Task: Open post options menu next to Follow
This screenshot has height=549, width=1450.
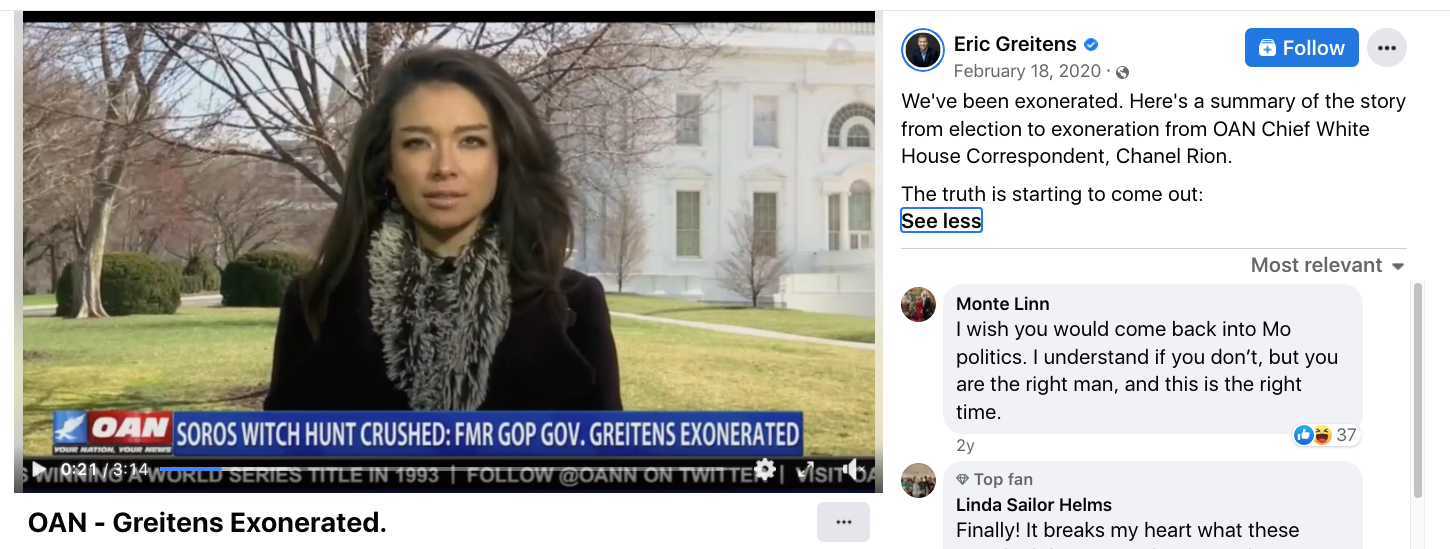Action: [1387, 48]
